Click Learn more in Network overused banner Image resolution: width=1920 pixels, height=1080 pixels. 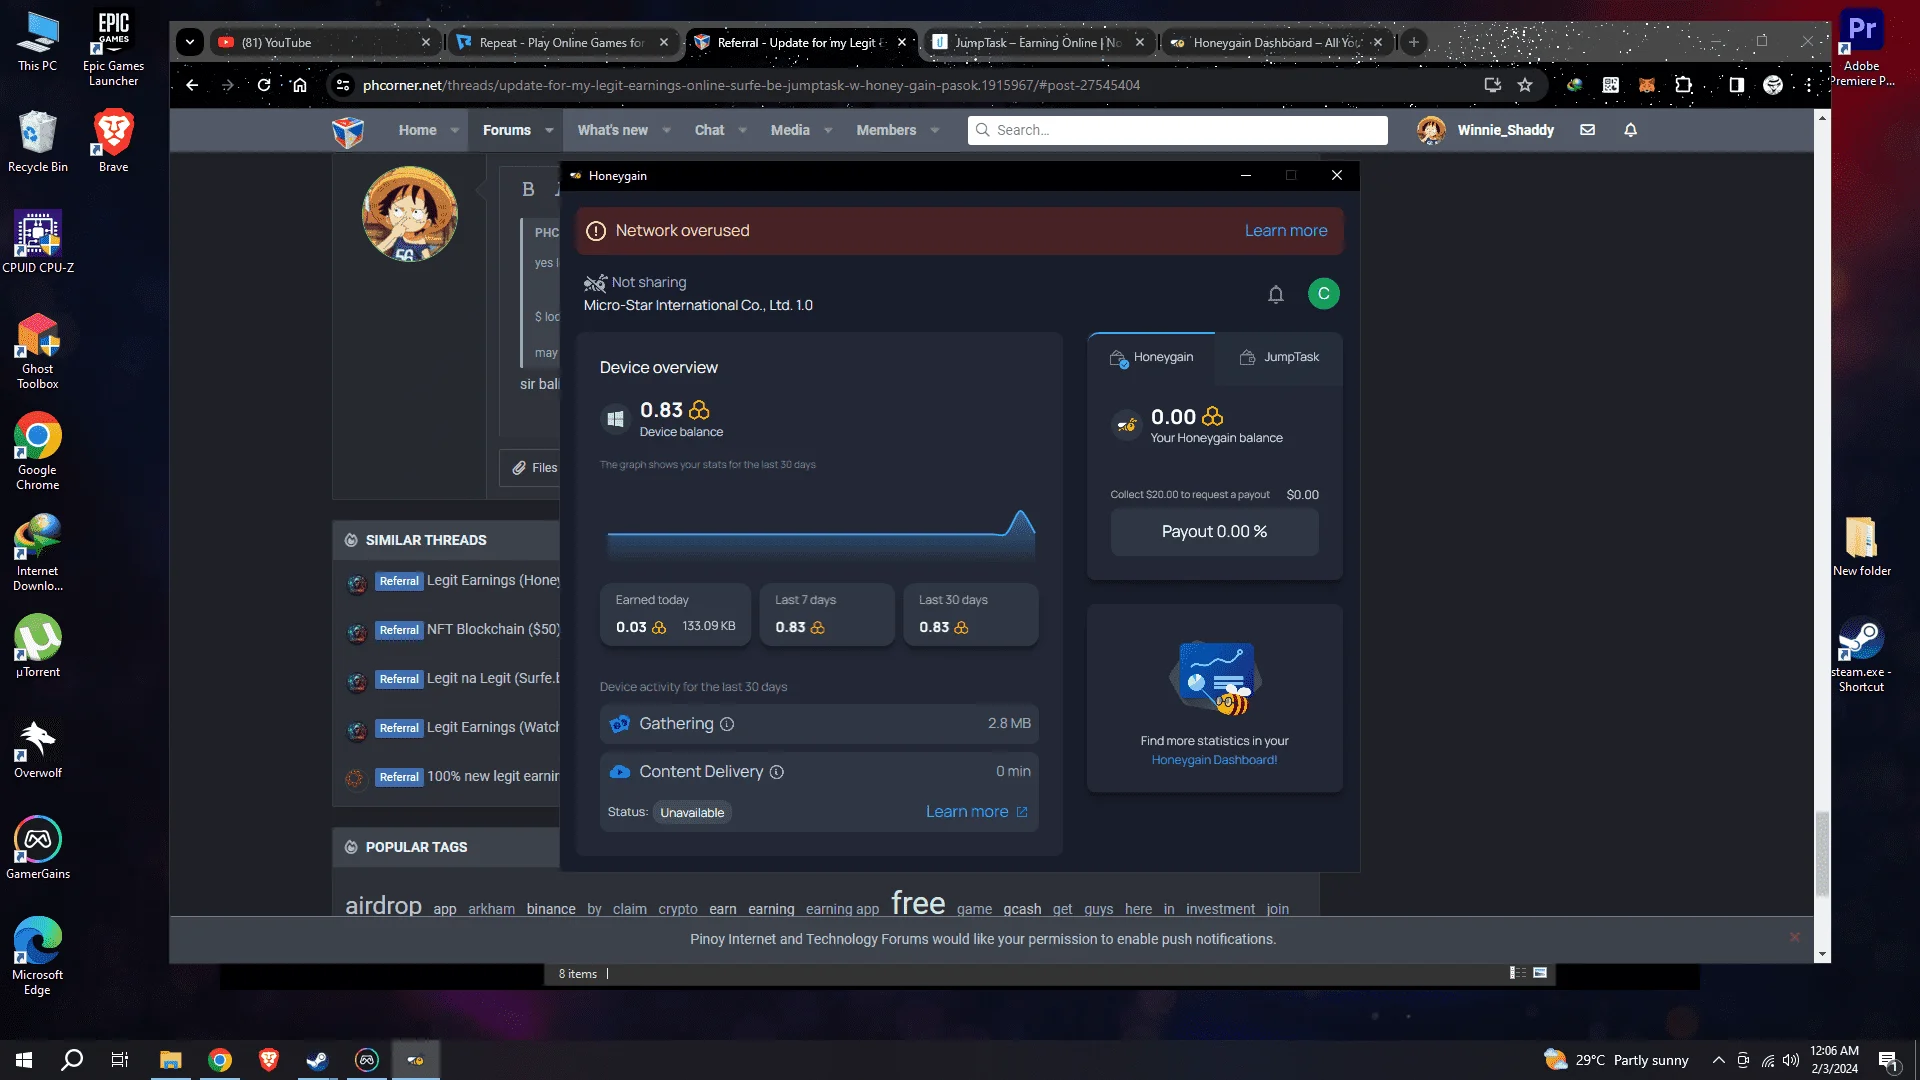click(1286, 231)
